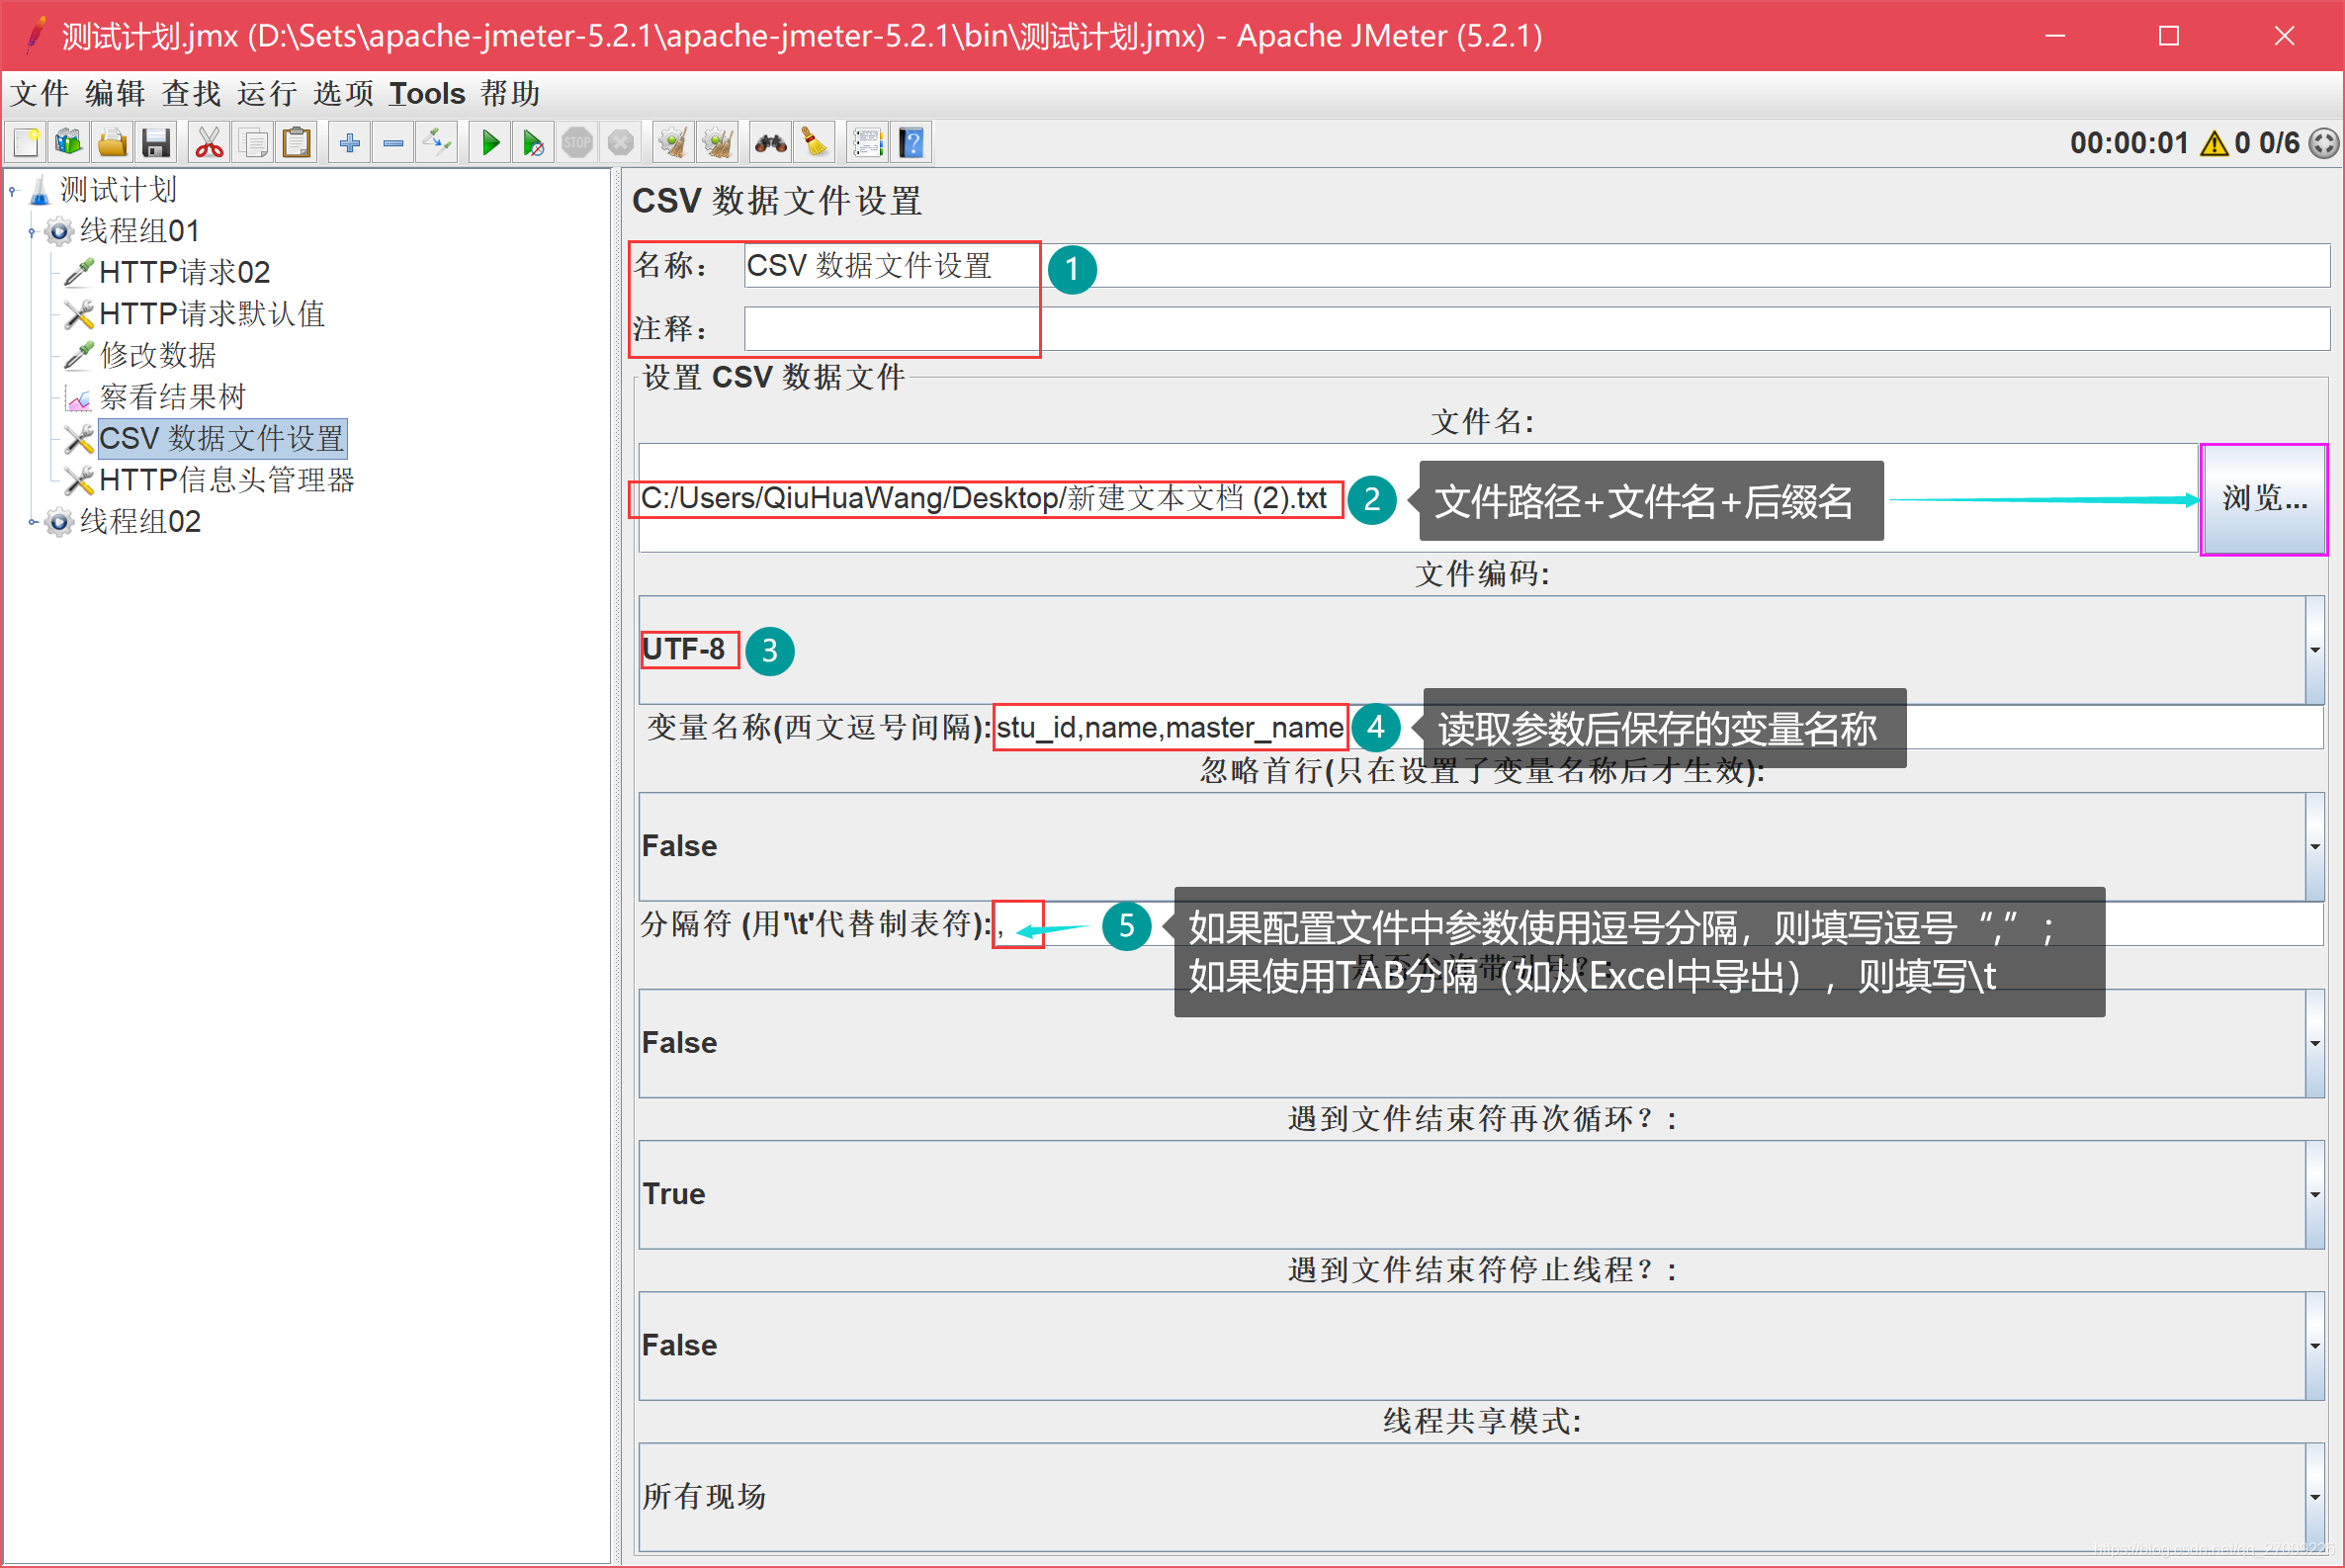Select HTTP信息头管理器 in the tree
This screenshot has height=1568, width=2345.
227,481
